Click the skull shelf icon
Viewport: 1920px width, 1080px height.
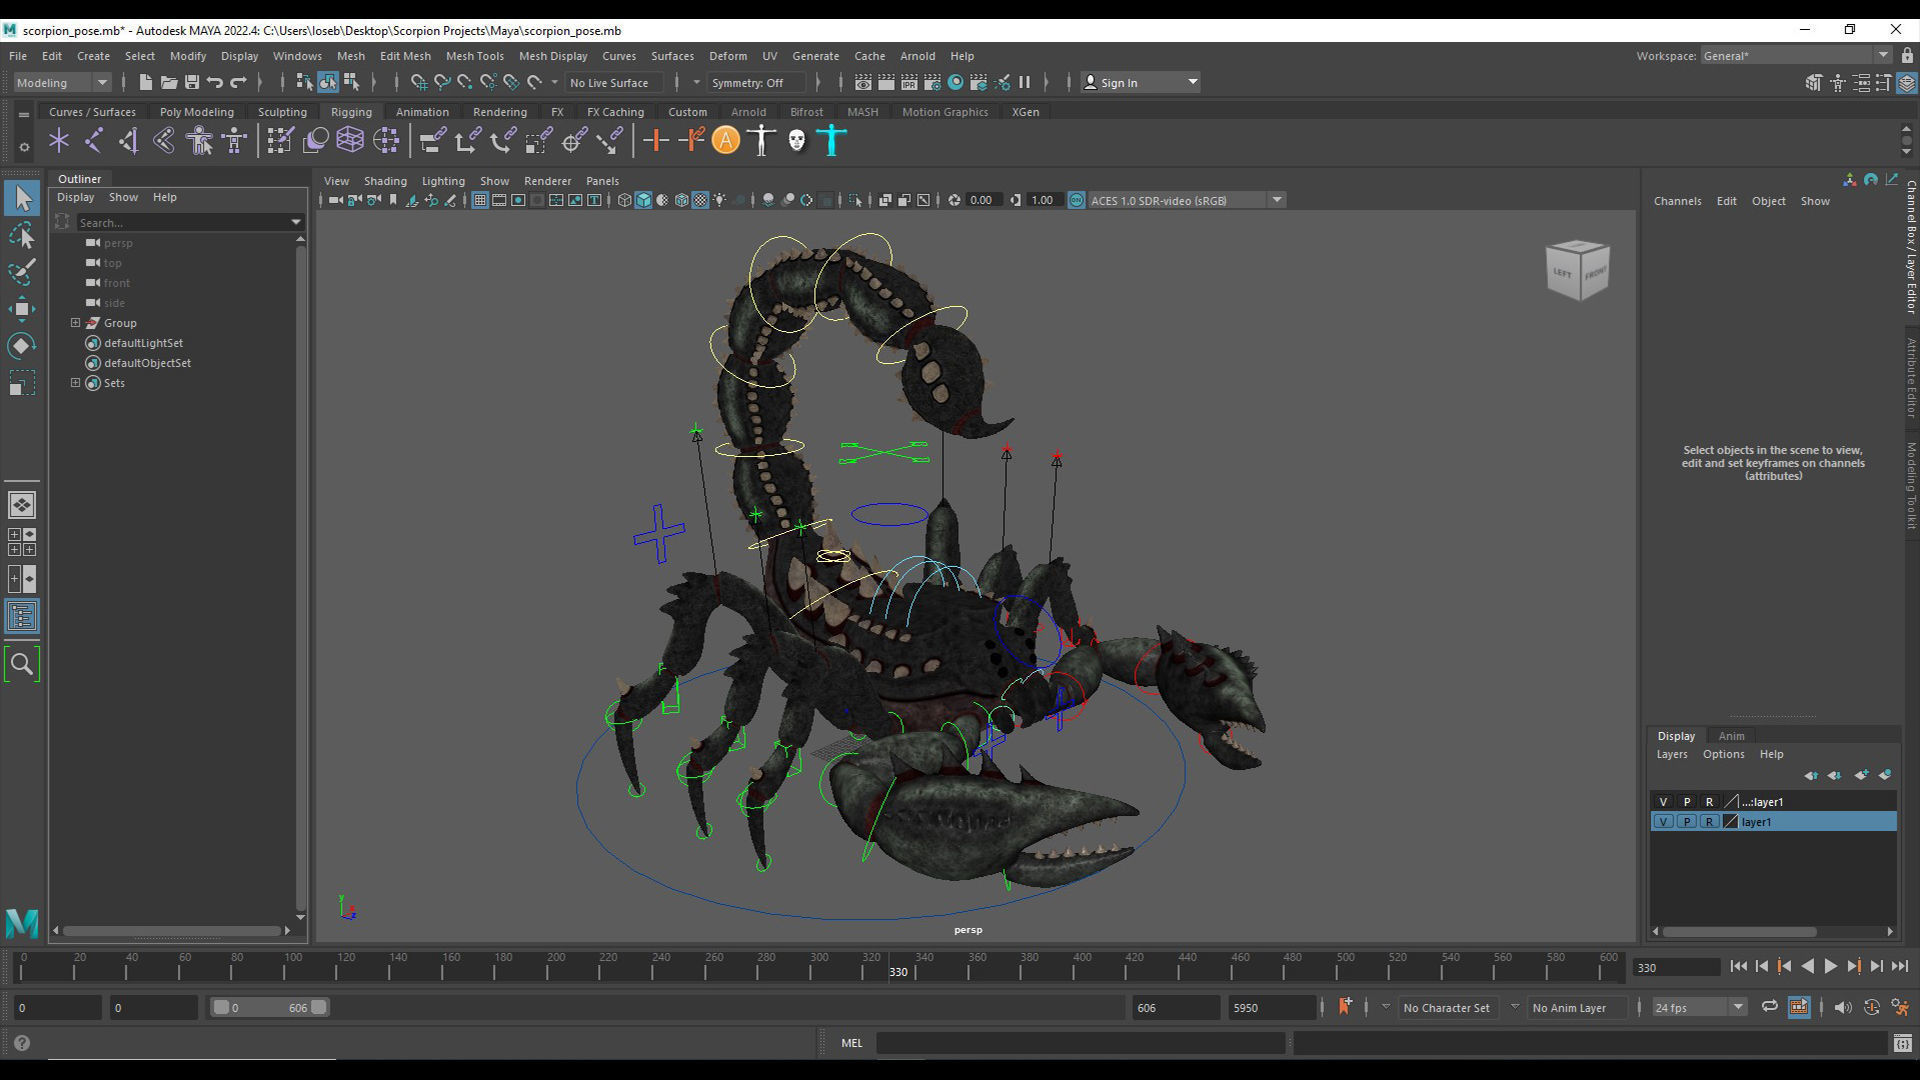[796, 140]
